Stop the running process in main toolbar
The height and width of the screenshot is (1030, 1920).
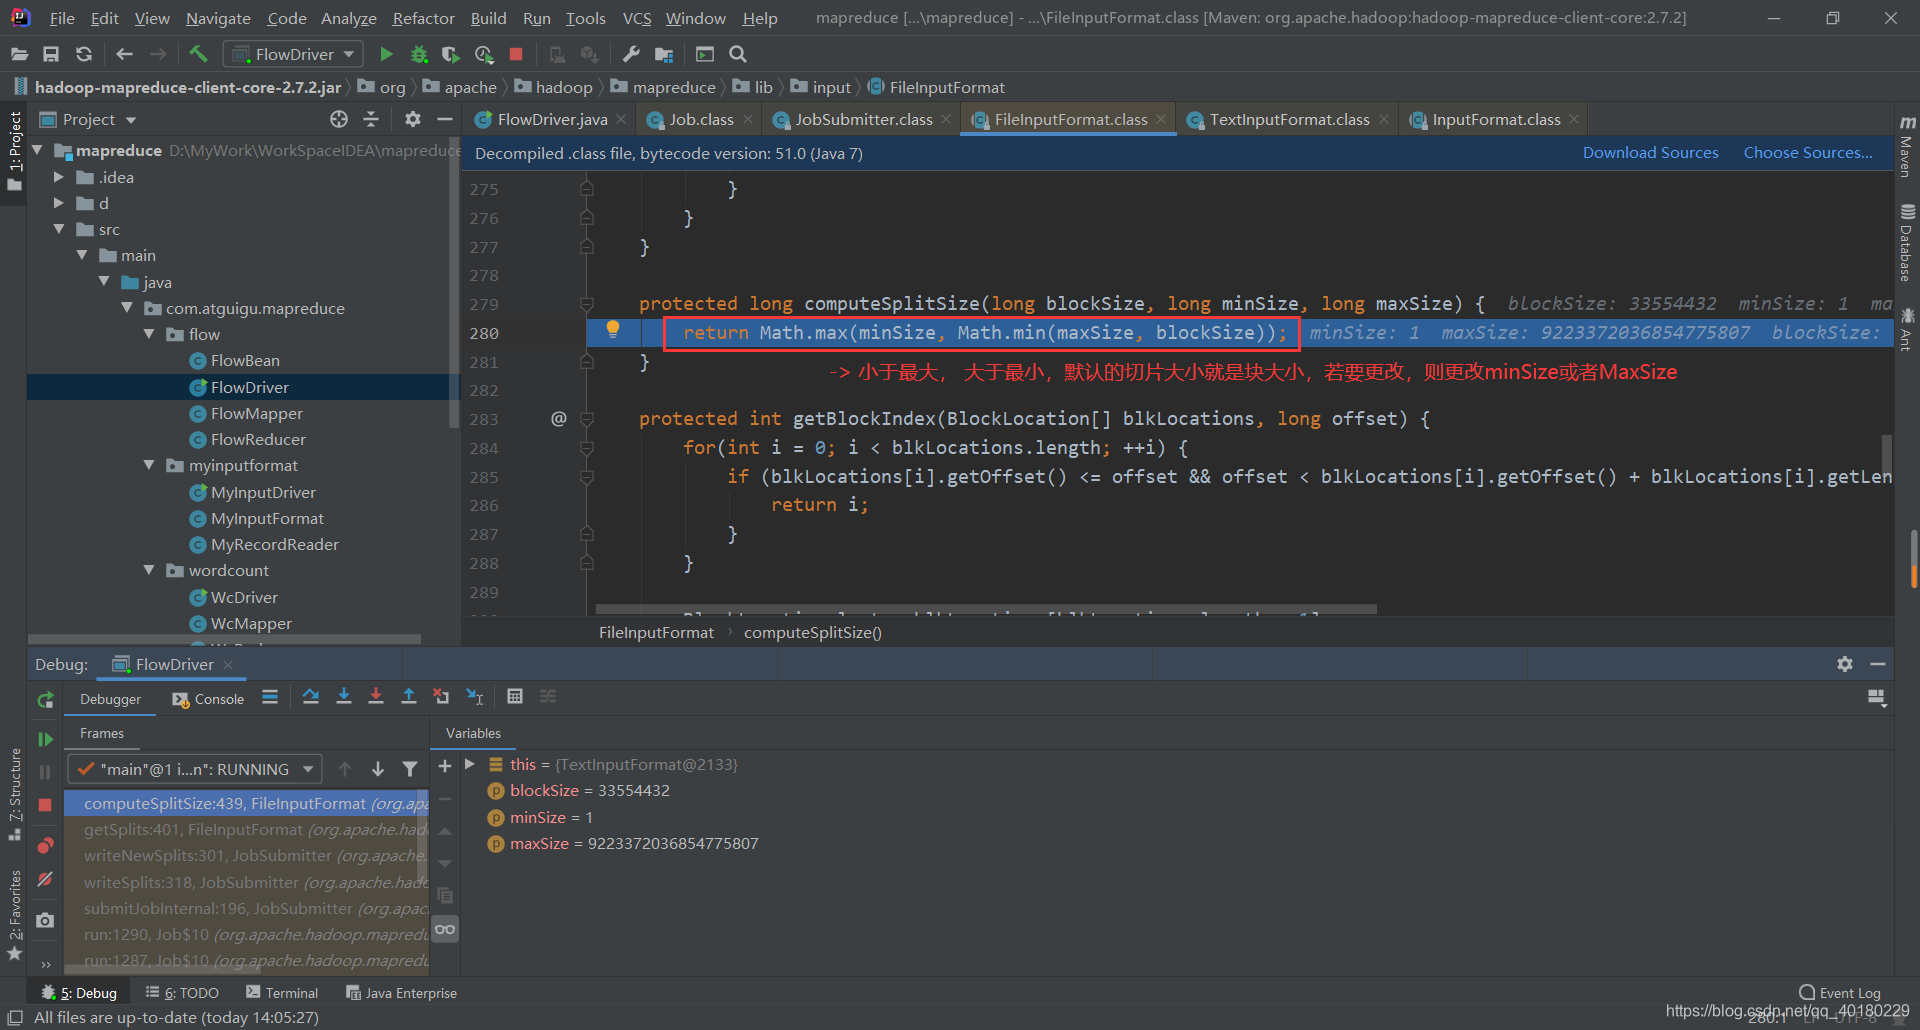point(516,54)
